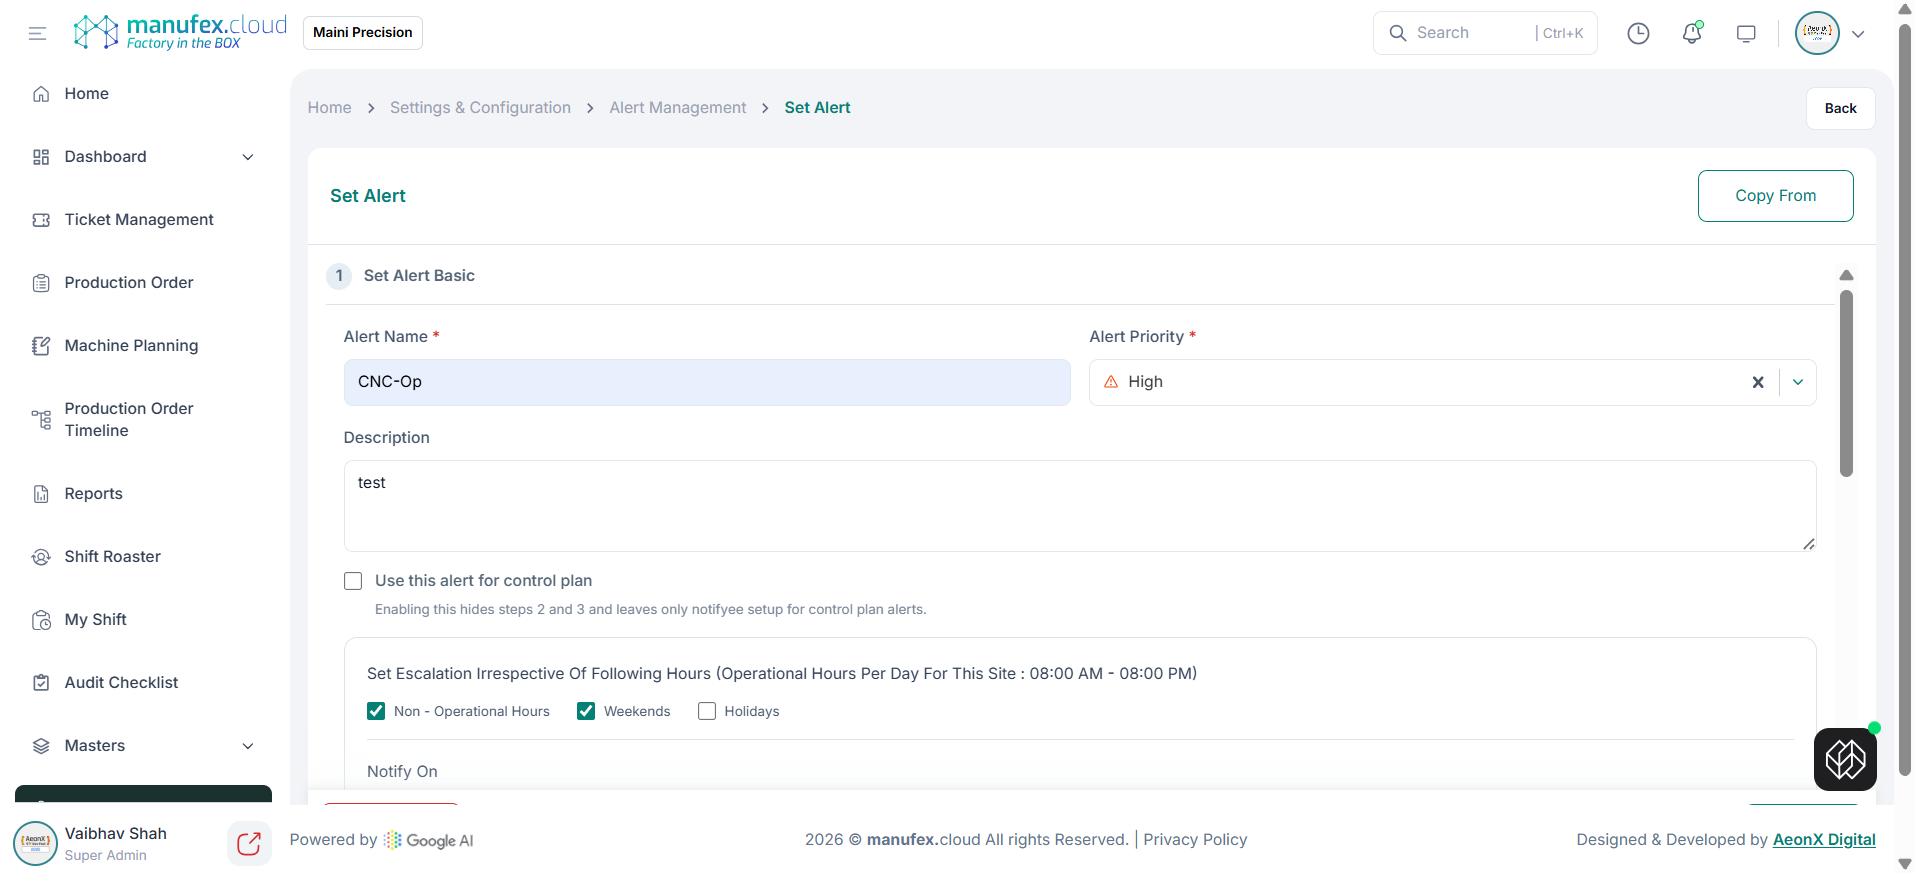Open the notifications bell icon

click(1692, 33)
